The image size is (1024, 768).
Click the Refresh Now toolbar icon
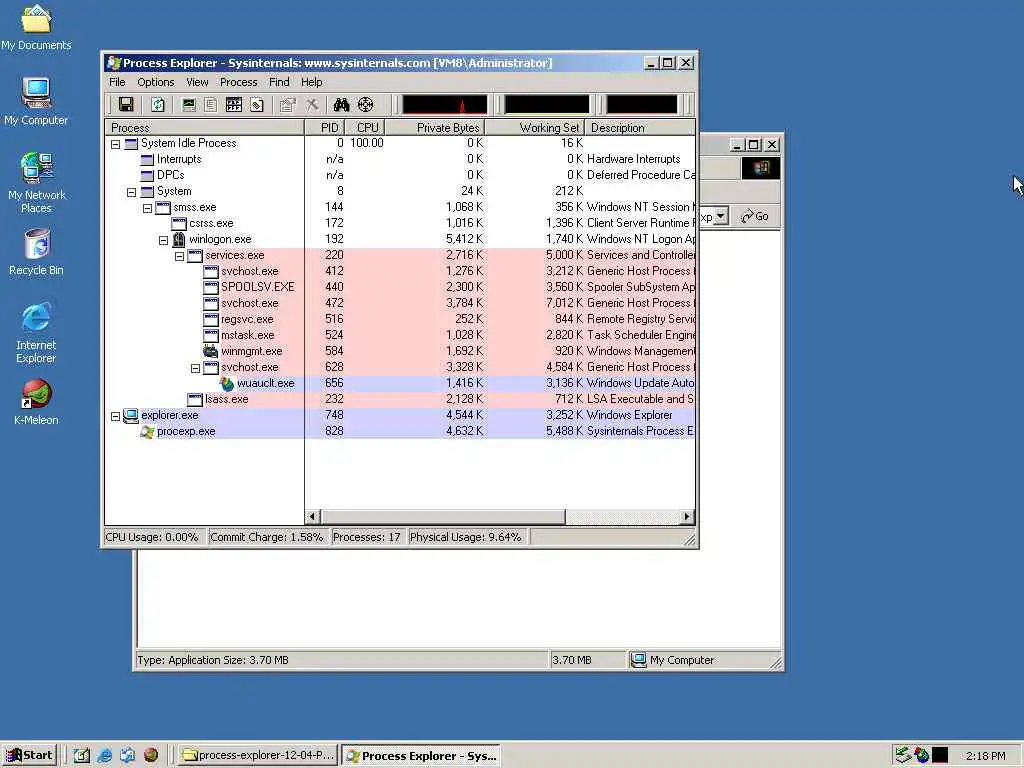(x=158, y=104)
